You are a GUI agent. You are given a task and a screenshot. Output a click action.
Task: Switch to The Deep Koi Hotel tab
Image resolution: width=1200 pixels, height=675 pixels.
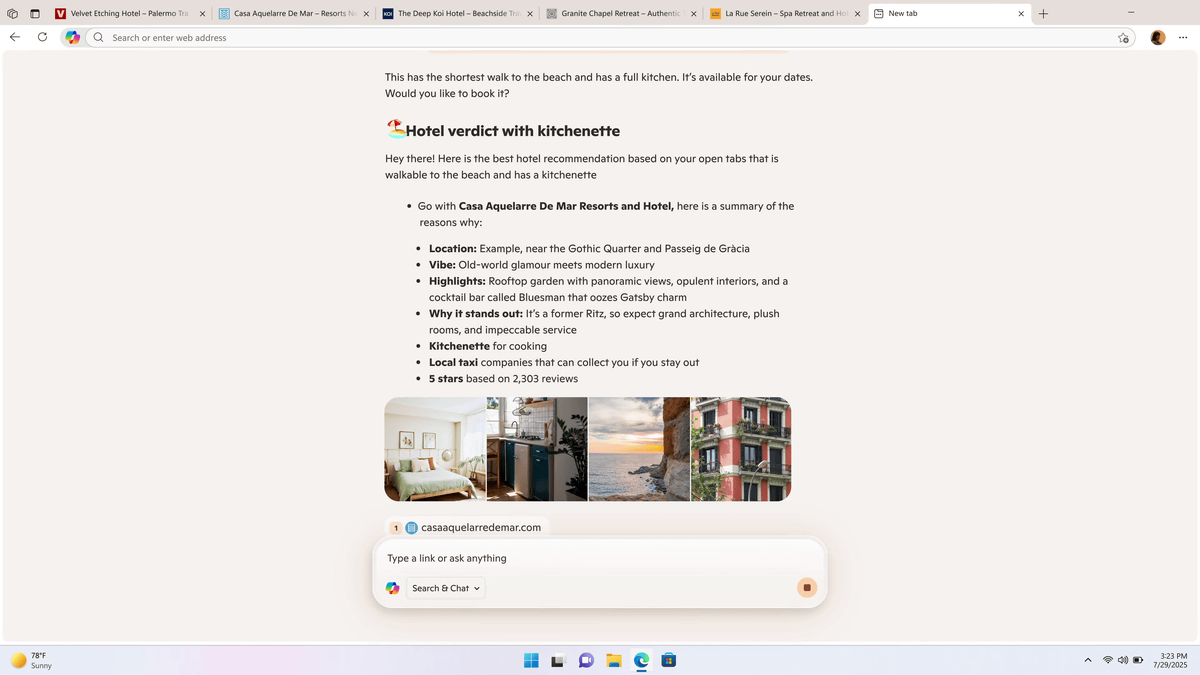[x=458, y=14]
